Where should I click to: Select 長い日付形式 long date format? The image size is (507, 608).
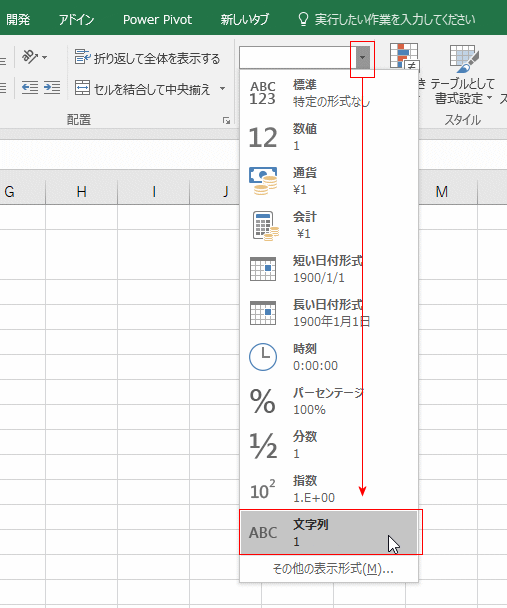coord(329,313)
